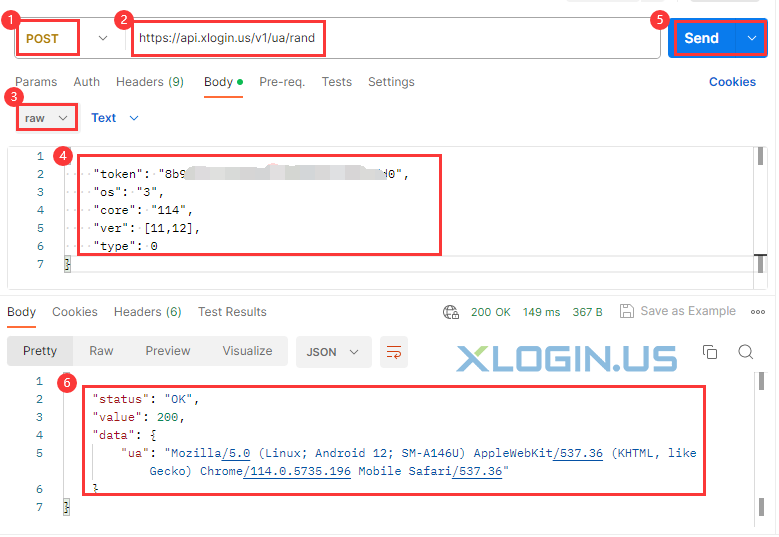
Task: Click the 367 B response size
Action: click(x=587, y=312)
